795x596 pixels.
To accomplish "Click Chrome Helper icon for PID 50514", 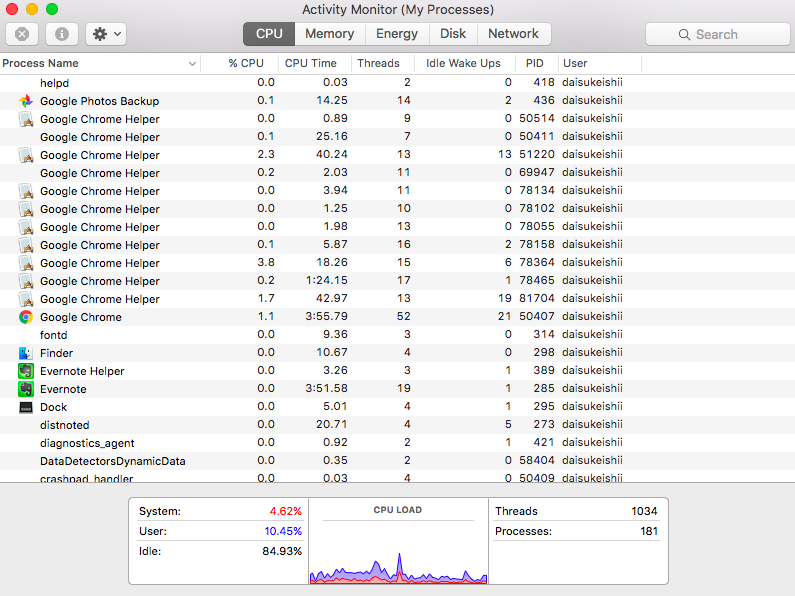I will [x=26, y=119].
